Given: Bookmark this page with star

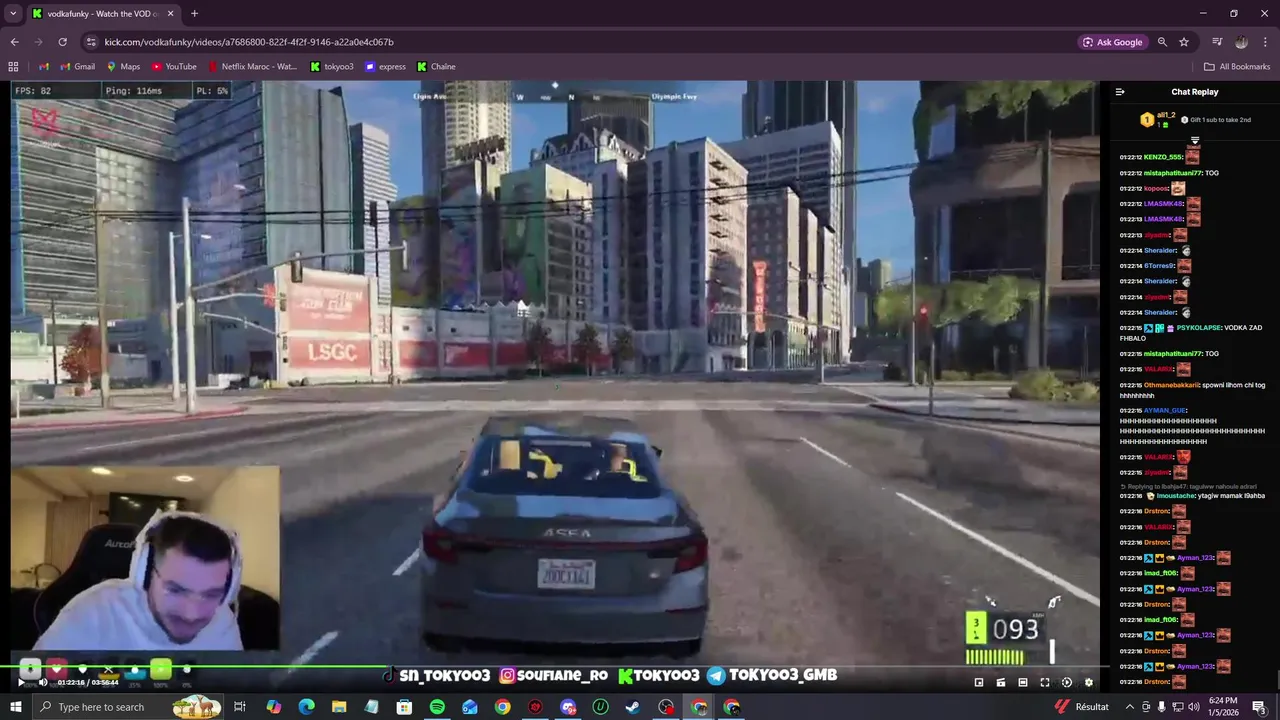Looking at the screenshot, I should click(1184, 42).
